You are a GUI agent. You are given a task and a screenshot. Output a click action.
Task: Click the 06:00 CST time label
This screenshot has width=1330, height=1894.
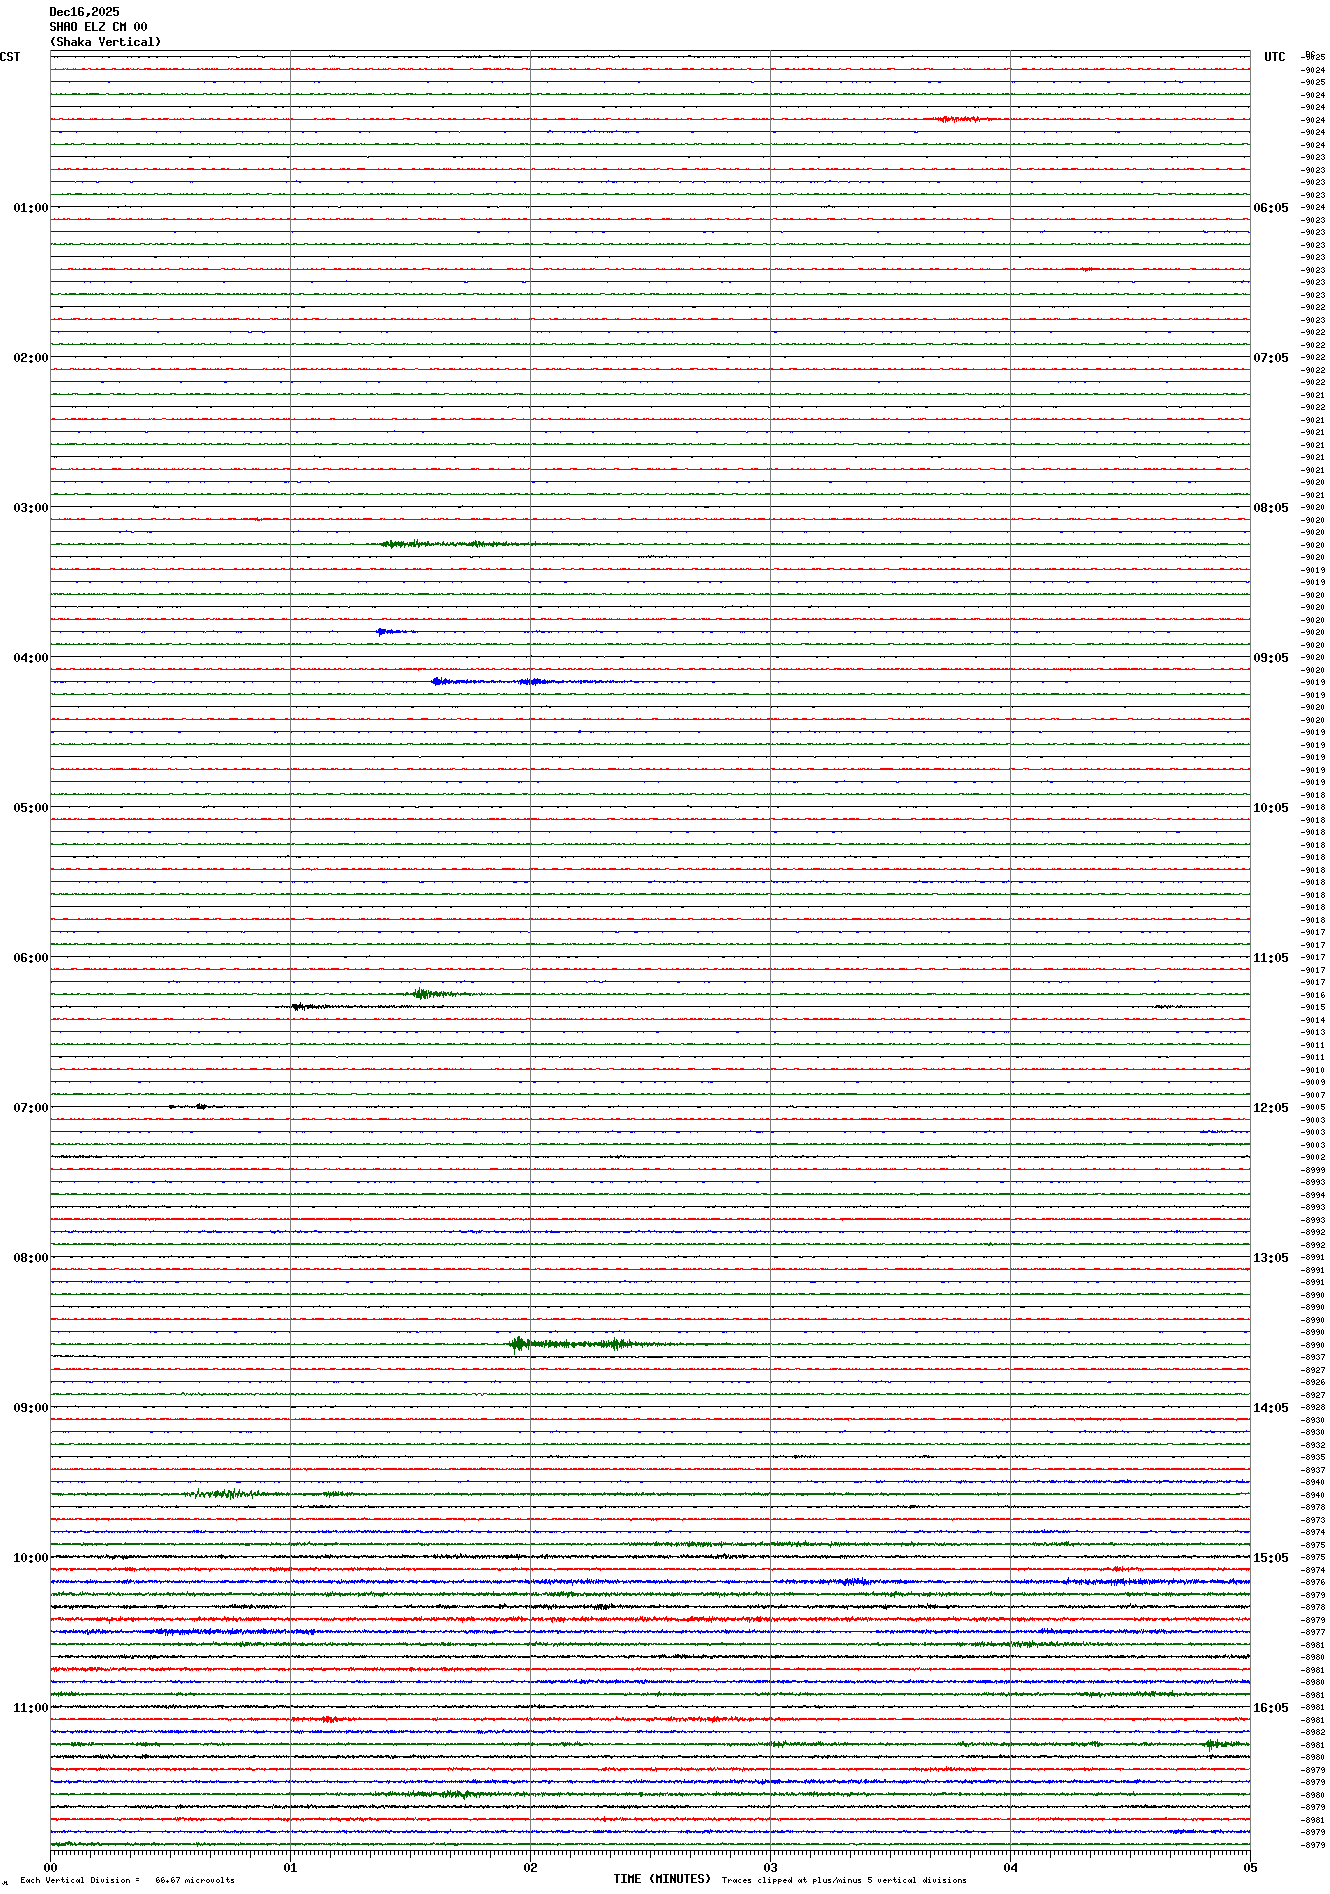(x=30, y=958)
